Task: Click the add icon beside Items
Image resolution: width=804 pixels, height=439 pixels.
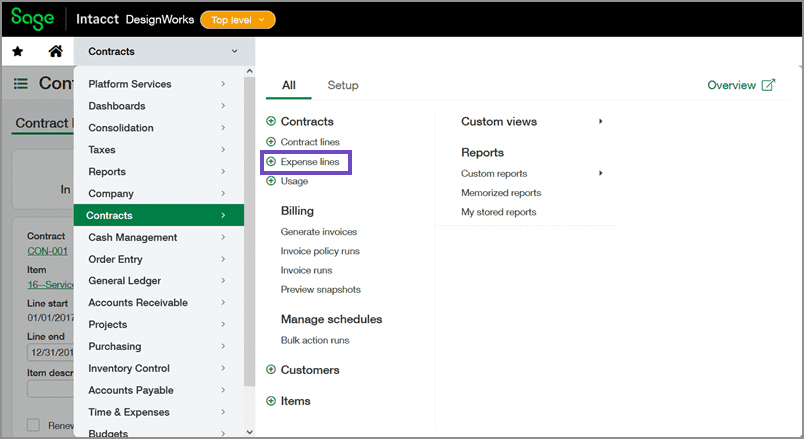Action: click(x=271, y=401)
